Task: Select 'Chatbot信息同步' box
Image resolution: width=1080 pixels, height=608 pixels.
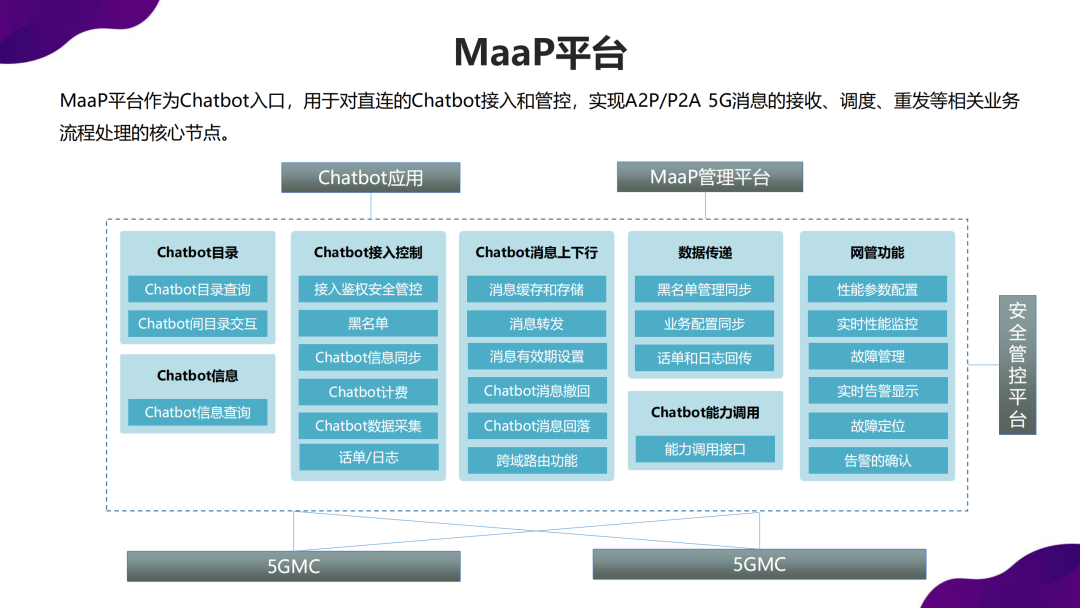Action: point(368,357)
